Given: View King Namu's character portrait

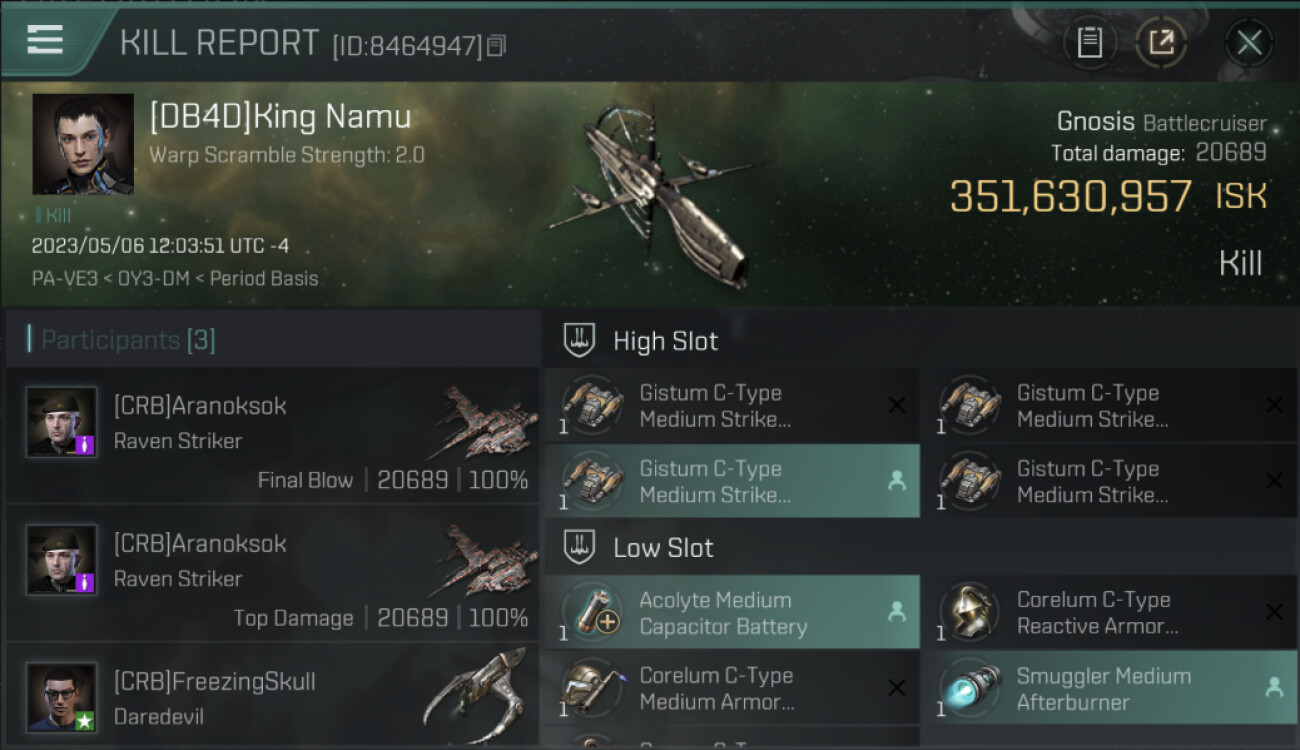Looking at the screenshot, I should tap(83, 144).
